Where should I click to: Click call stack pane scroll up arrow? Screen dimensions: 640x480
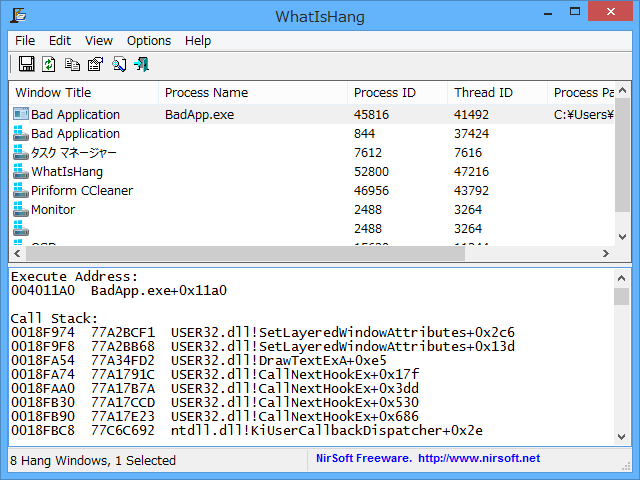(622, 278)
